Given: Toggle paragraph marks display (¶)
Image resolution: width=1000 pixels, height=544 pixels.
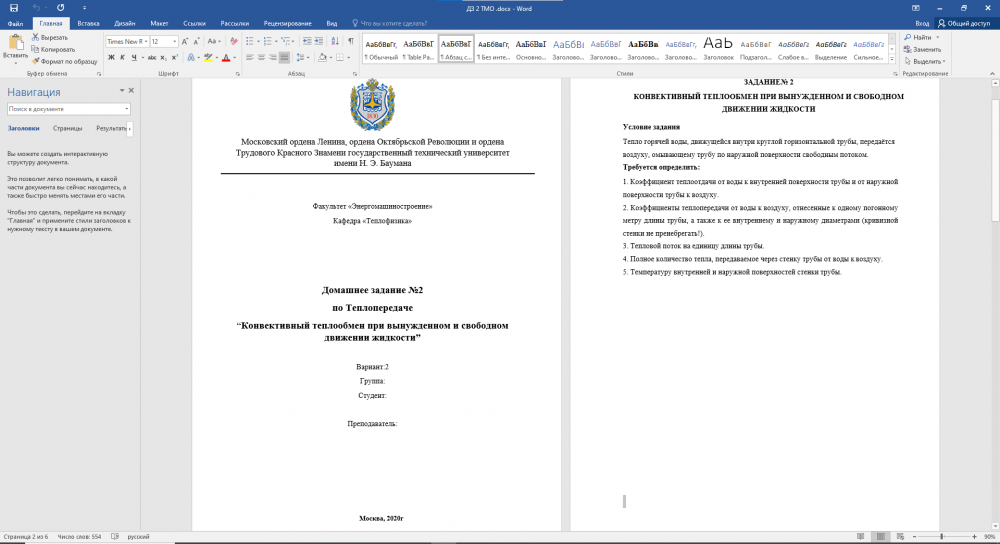Looking at the screenshot, I should point(350,42).
